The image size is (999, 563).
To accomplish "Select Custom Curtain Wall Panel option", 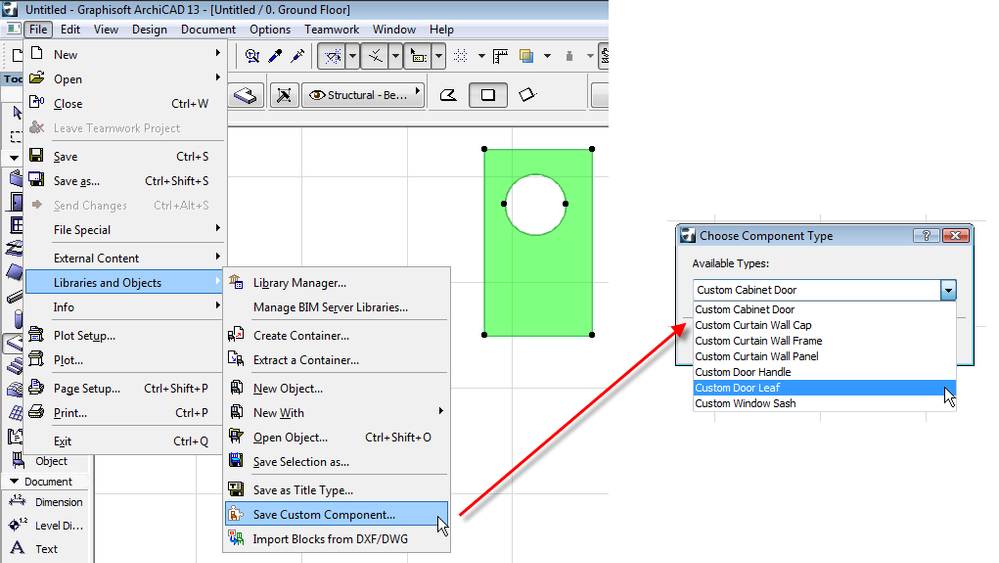I will coord(824,357).
